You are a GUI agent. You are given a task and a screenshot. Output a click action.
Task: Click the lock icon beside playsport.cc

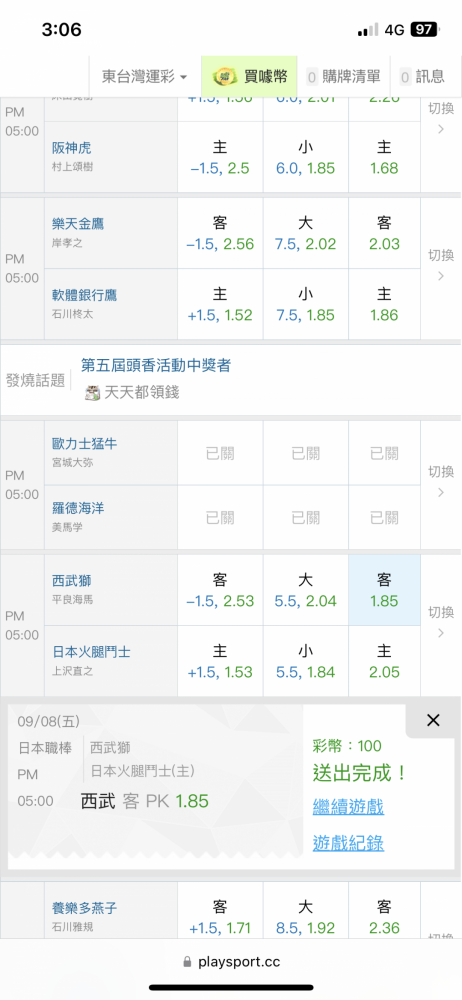click(187, 962)
